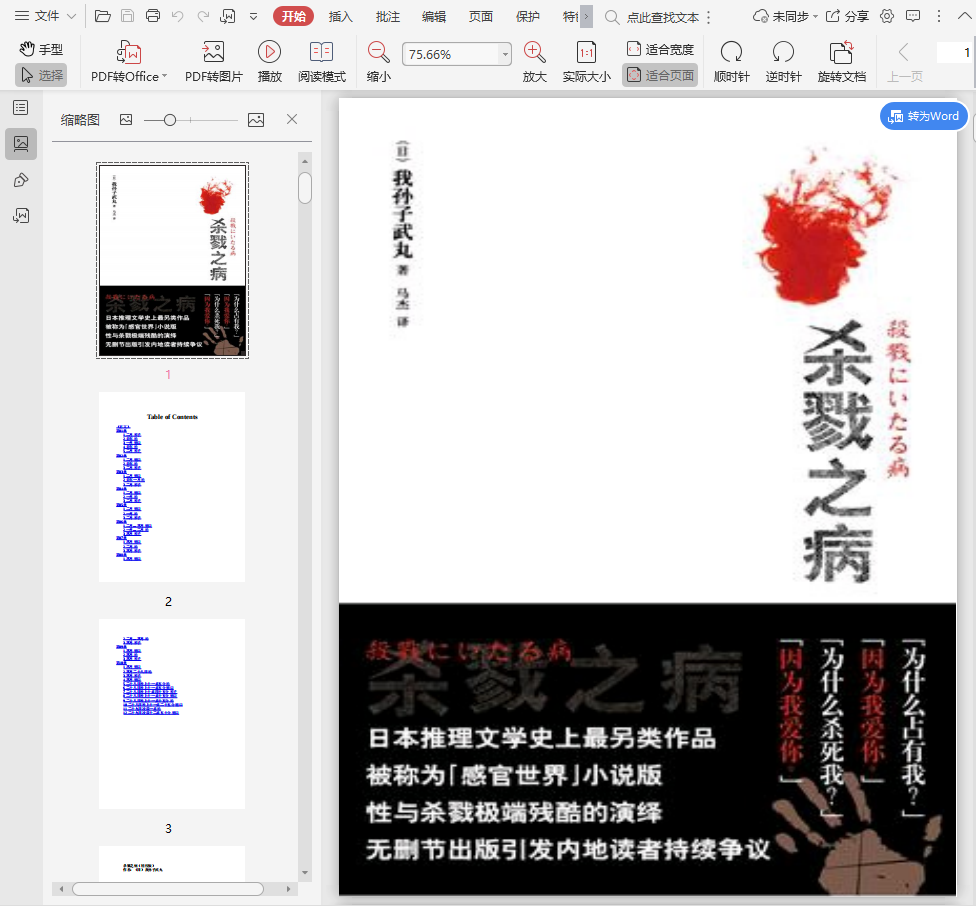Rotate page with 逆时针 icon

[783, 53]
